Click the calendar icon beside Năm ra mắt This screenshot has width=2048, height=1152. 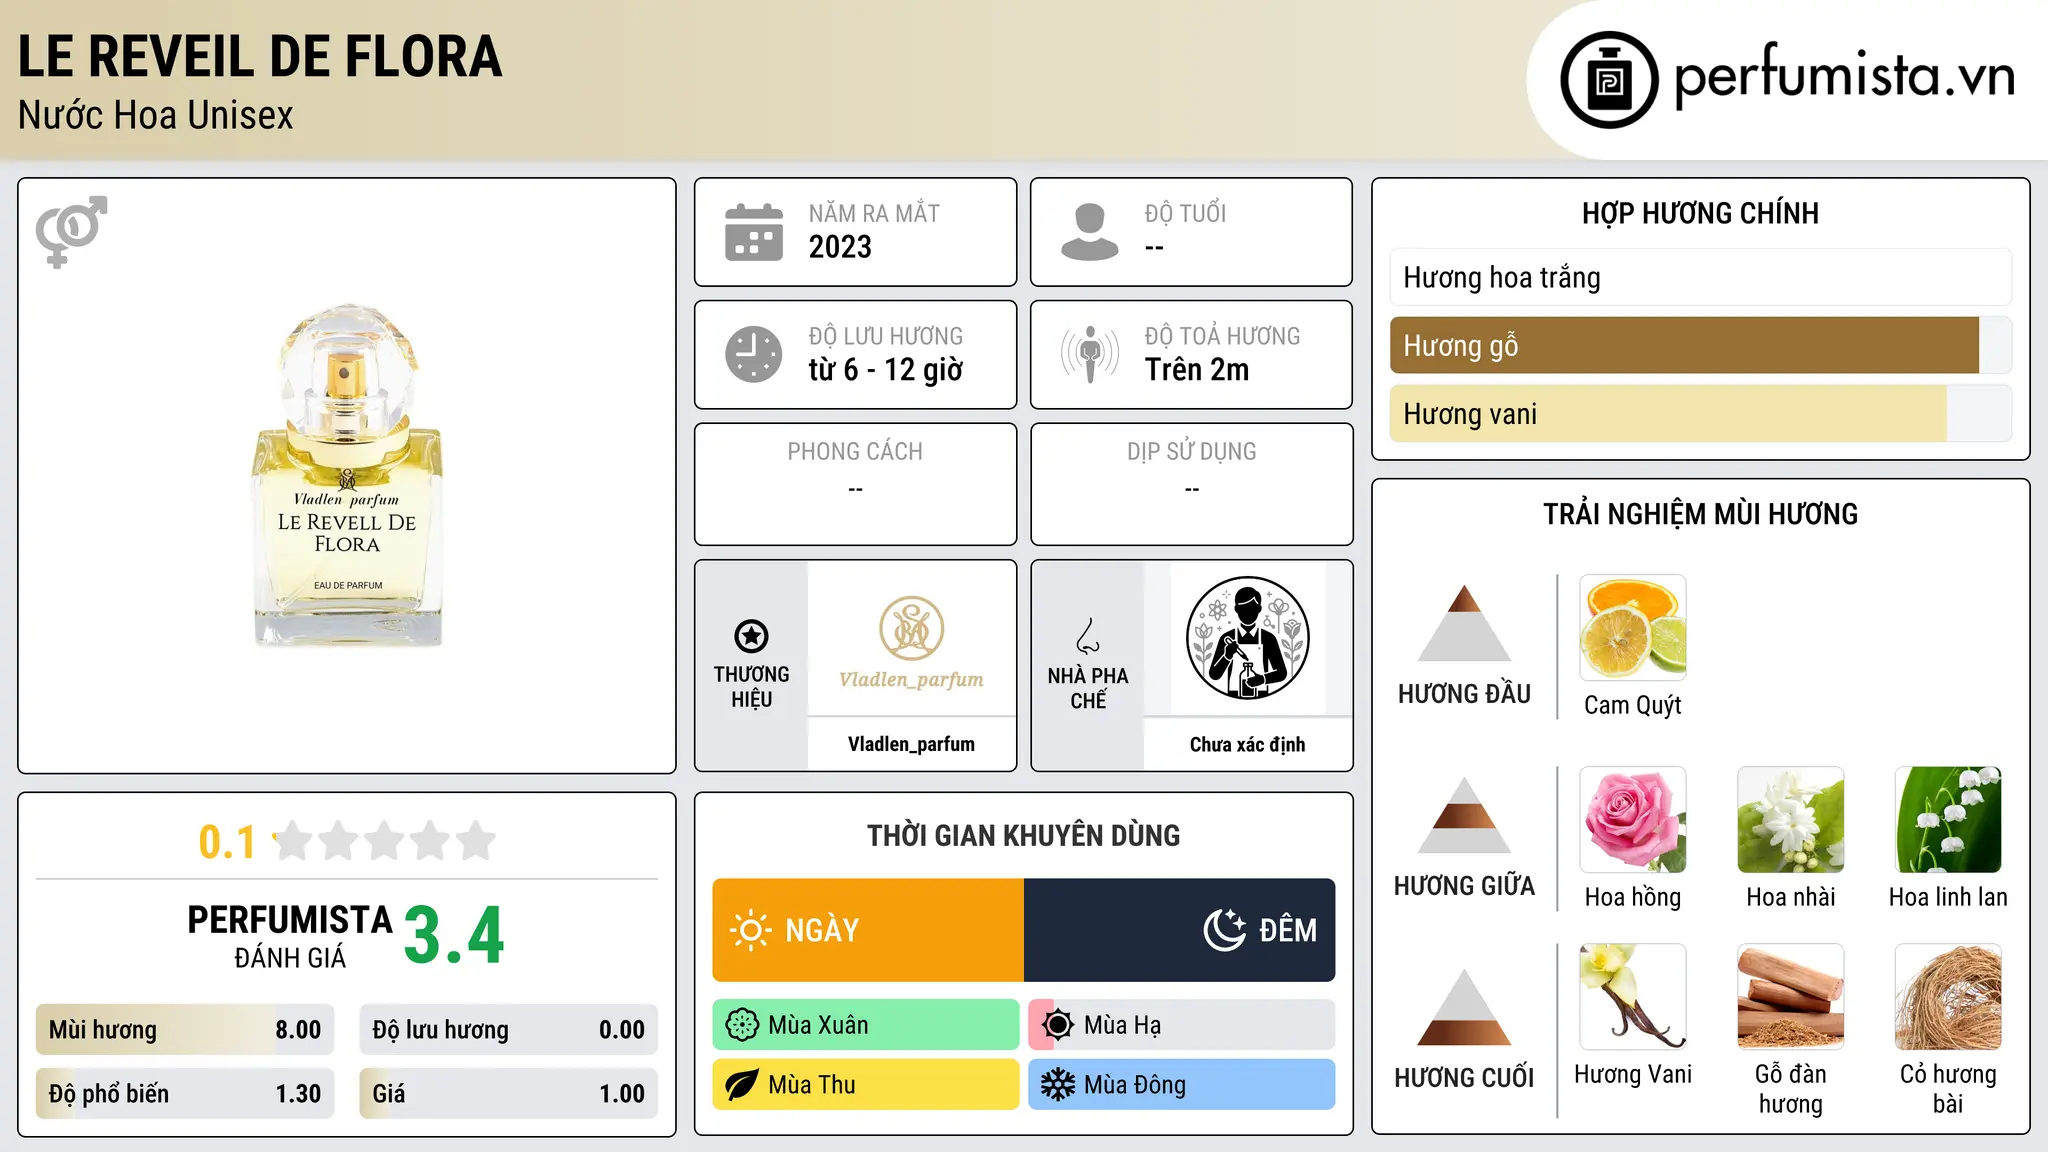[x=754, y=232]
